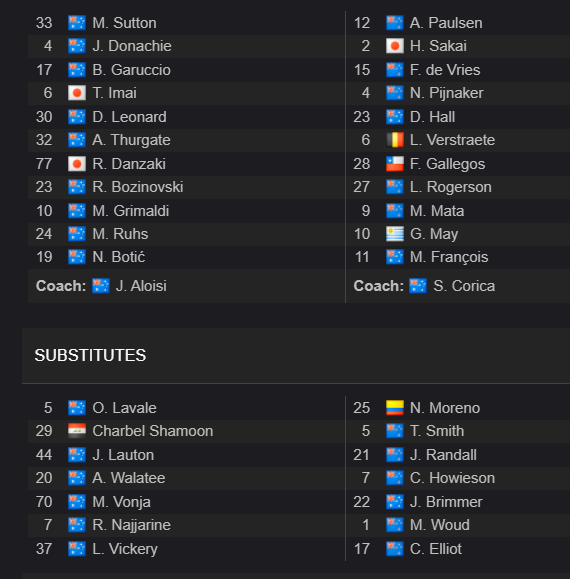Click the Japan flag beside R. Danzaki

coord(77,164)
